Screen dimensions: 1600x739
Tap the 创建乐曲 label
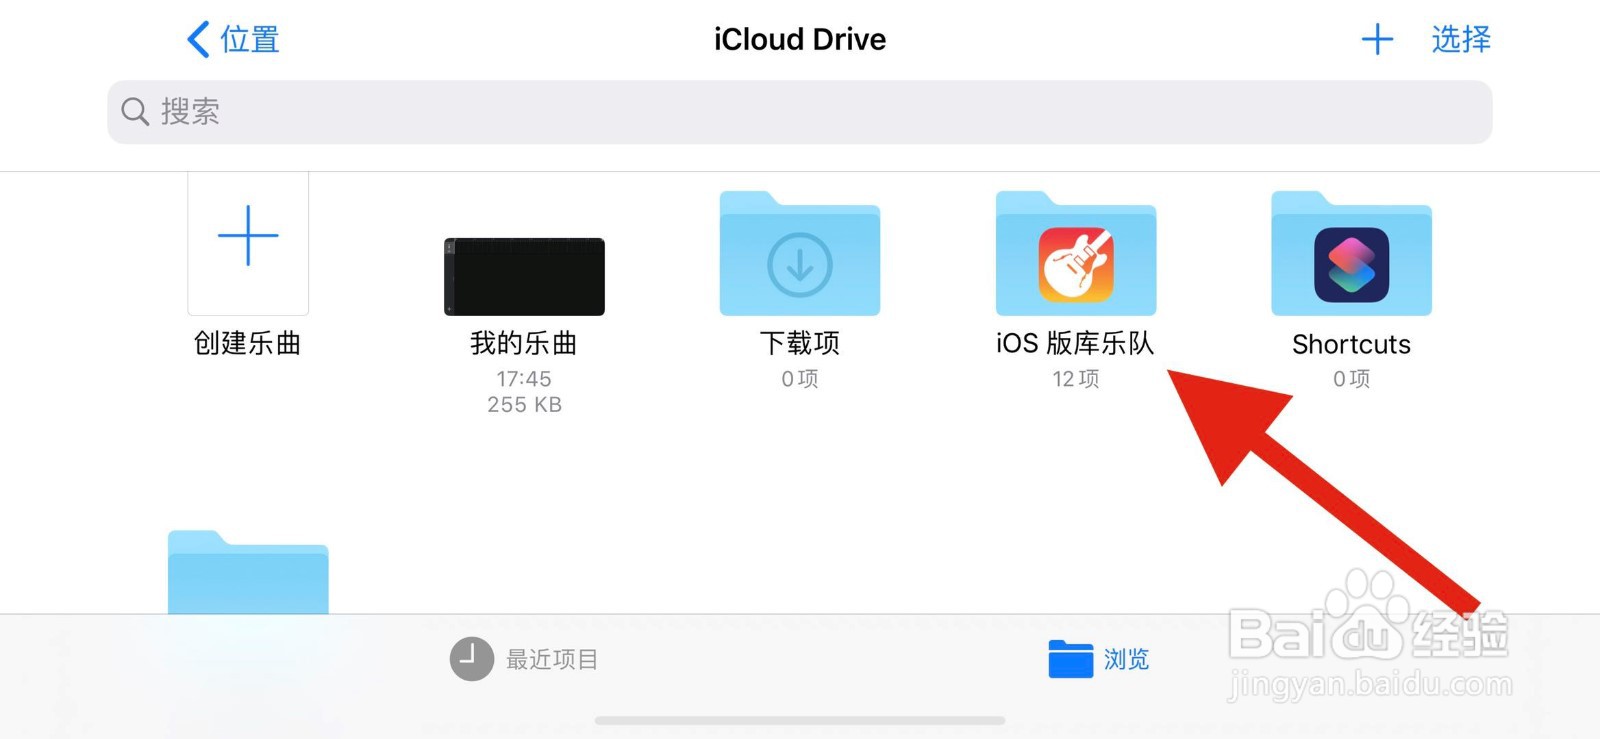248,344
